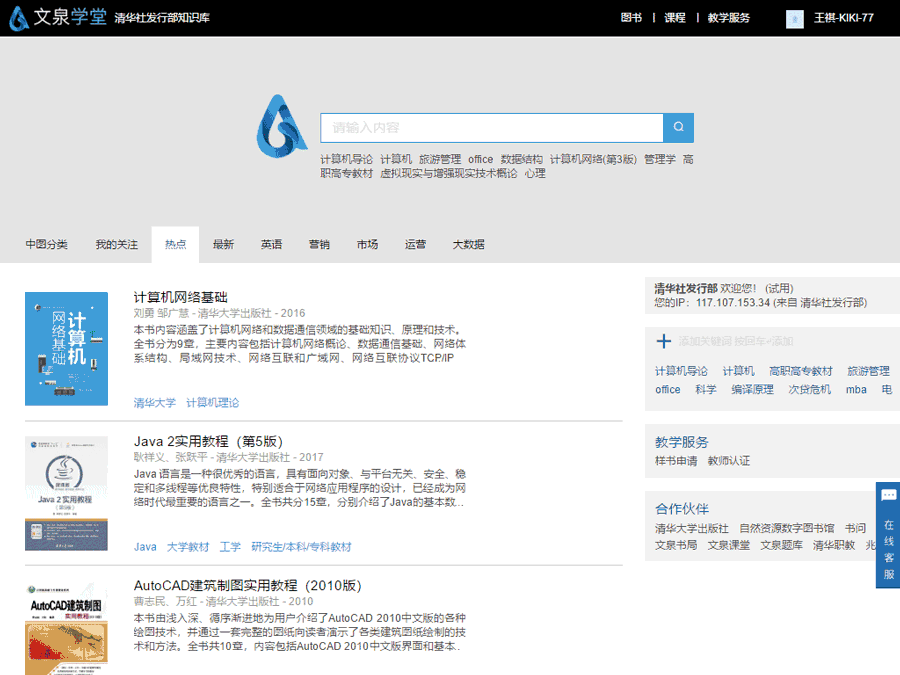Switch to the 运营 tab
Image resolution: width=900 pixels, height=675 pixels.
click(x=415, y=245)
